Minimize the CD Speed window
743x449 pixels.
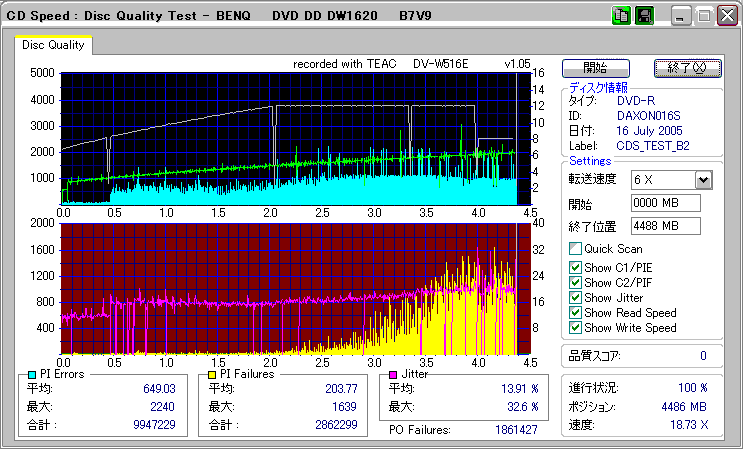[682, 15]
